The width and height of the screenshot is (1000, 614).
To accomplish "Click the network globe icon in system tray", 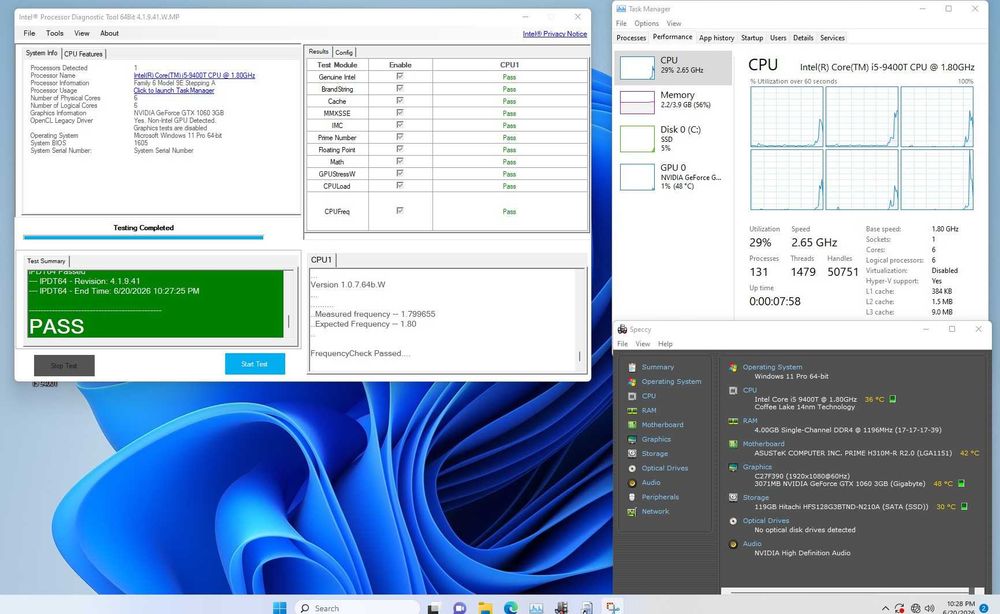I will [915, 608].
